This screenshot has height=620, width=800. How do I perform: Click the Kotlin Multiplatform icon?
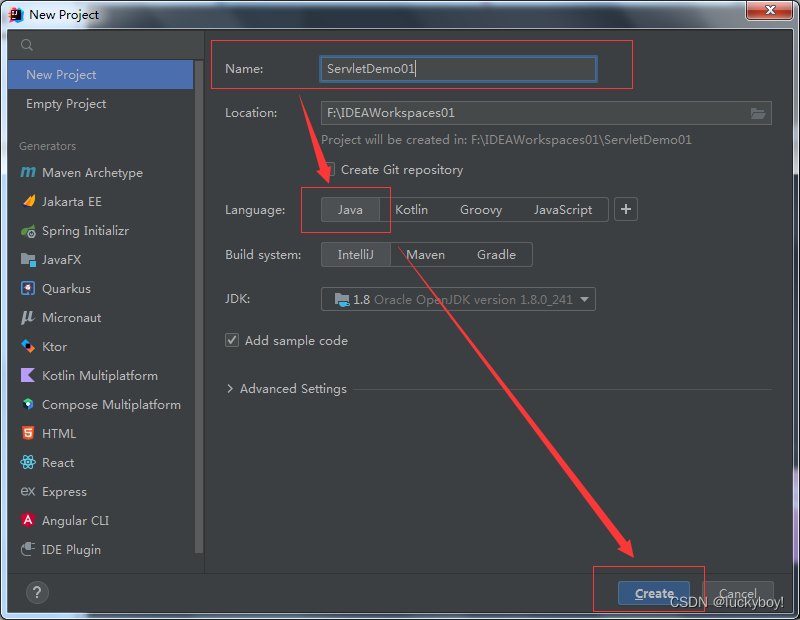click(x=28, y=376)
